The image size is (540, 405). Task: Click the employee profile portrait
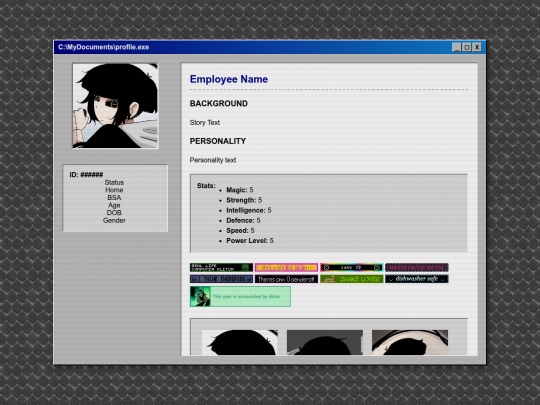click(x=115, y=106)
